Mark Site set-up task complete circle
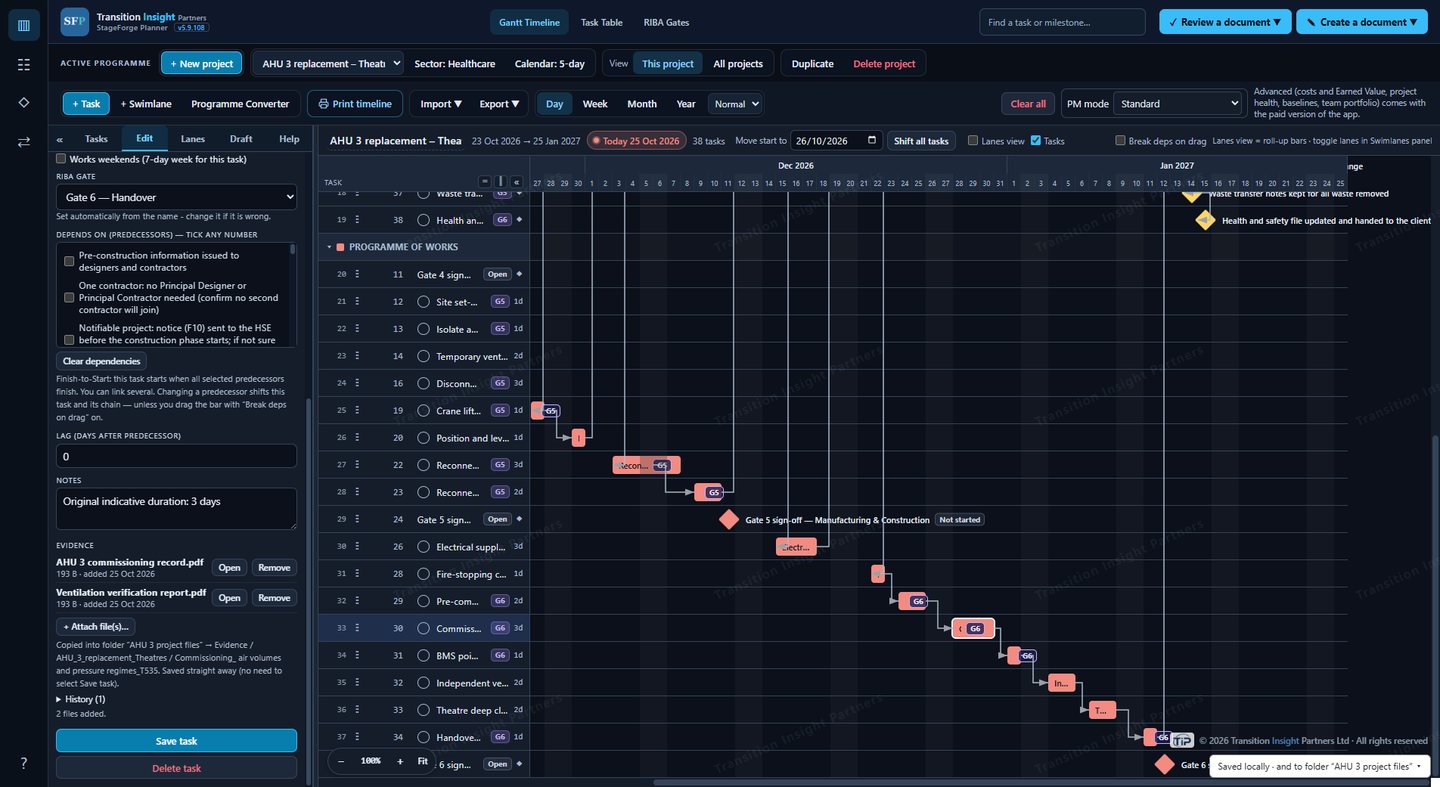This screenshot has height=787, width=1440. pyautogui.click(x=423, y=301)
